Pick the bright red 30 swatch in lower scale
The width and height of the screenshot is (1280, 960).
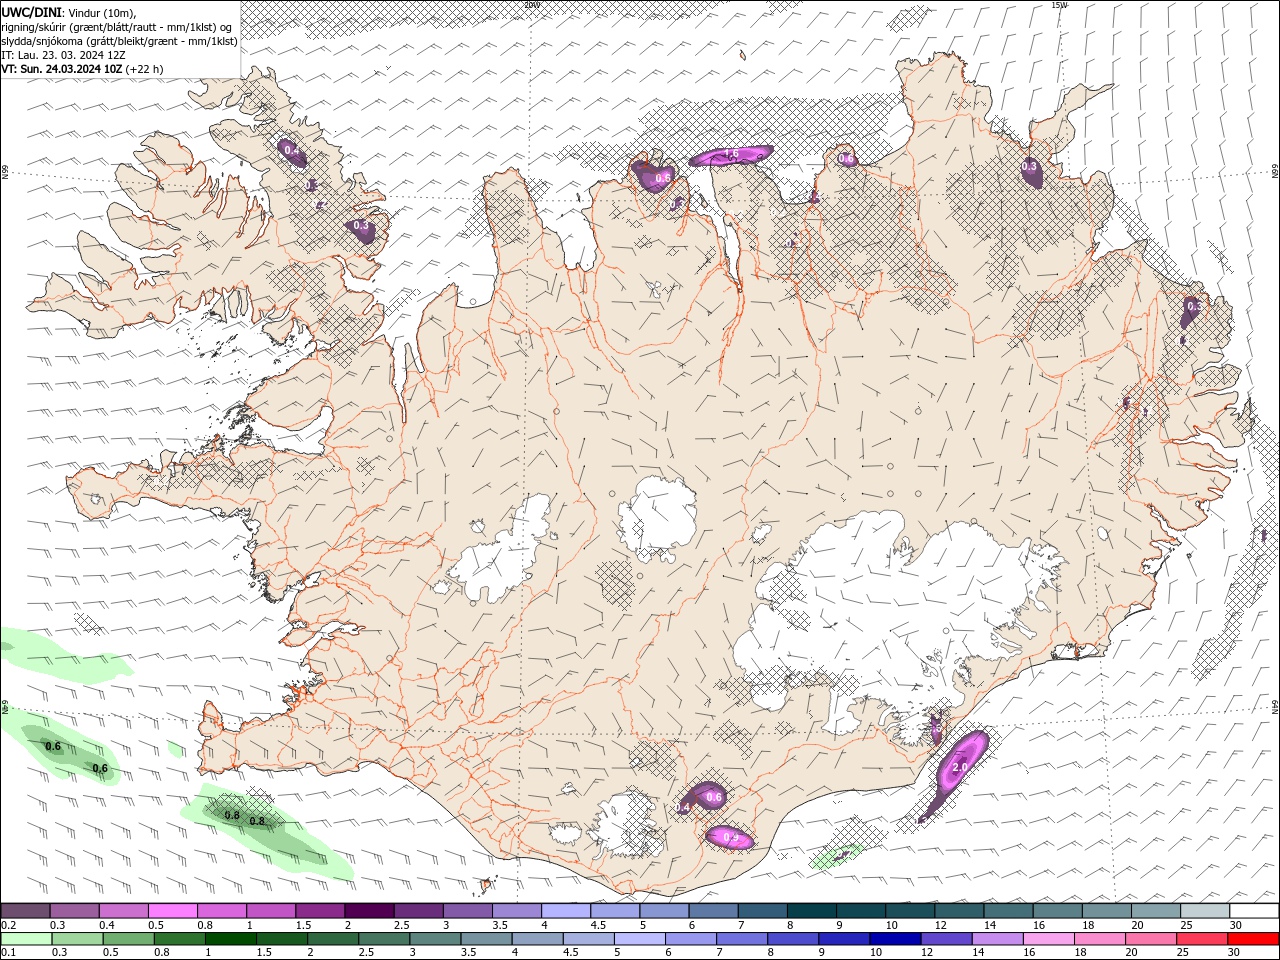1253,939
